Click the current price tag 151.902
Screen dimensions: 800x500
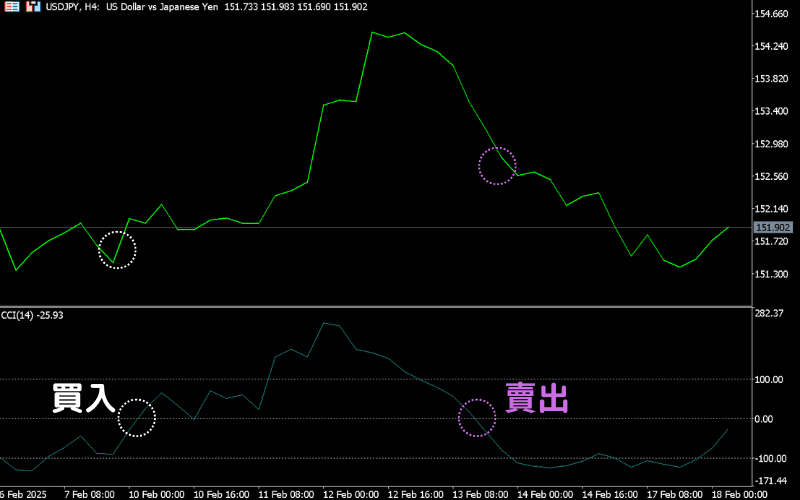click(x=775, y=228)
